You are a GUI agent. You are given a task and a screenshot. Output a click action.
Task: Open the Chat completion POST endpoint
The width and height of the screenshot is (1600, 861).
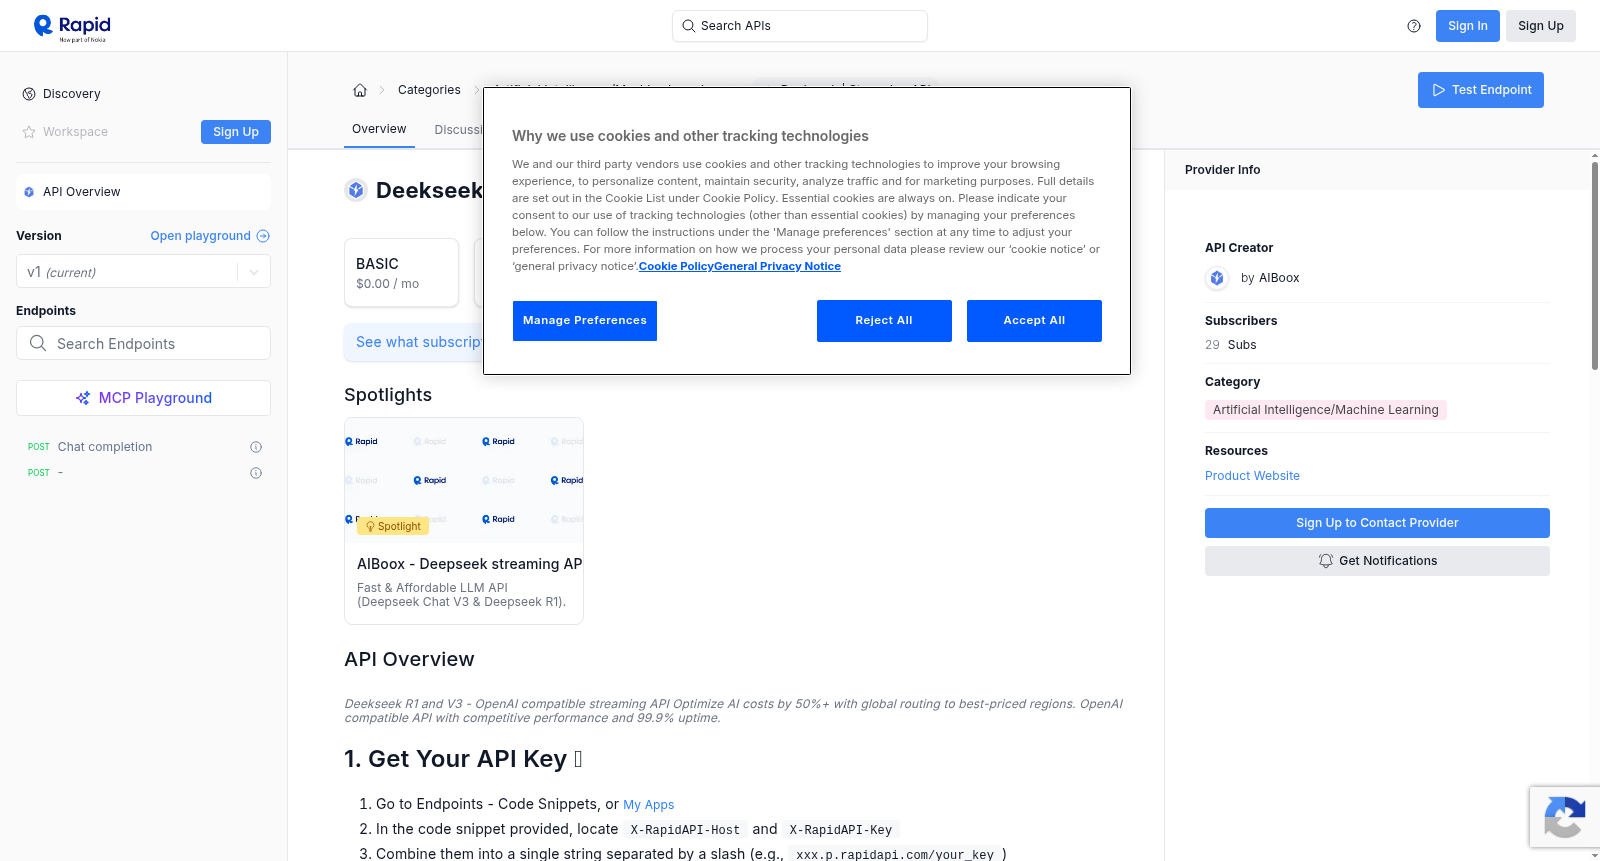point(105,447)
